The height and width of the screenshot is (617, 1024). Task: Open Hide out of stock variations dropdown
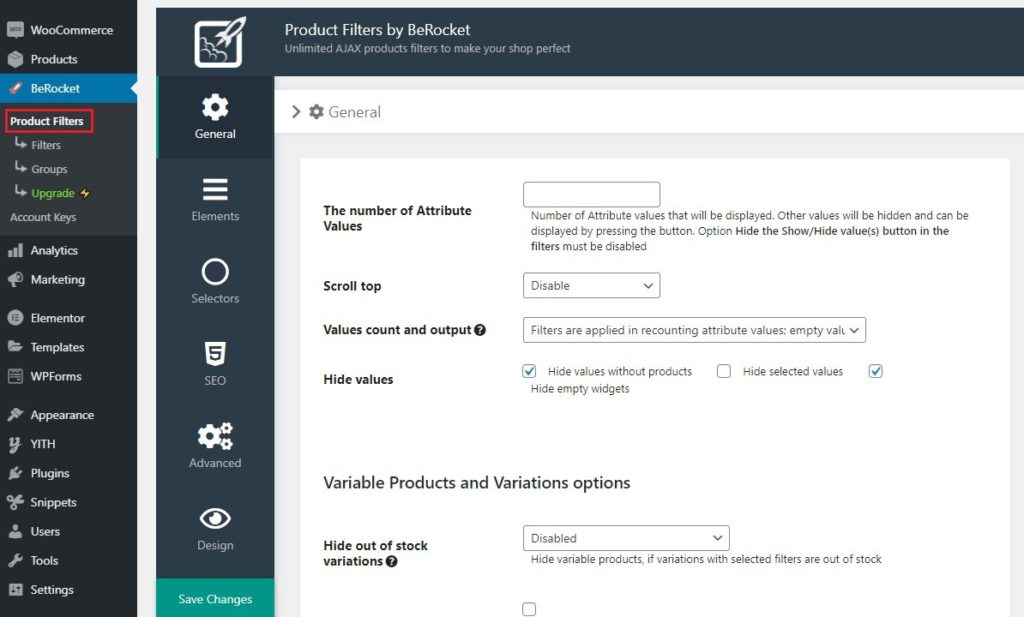tap(626, 538)
